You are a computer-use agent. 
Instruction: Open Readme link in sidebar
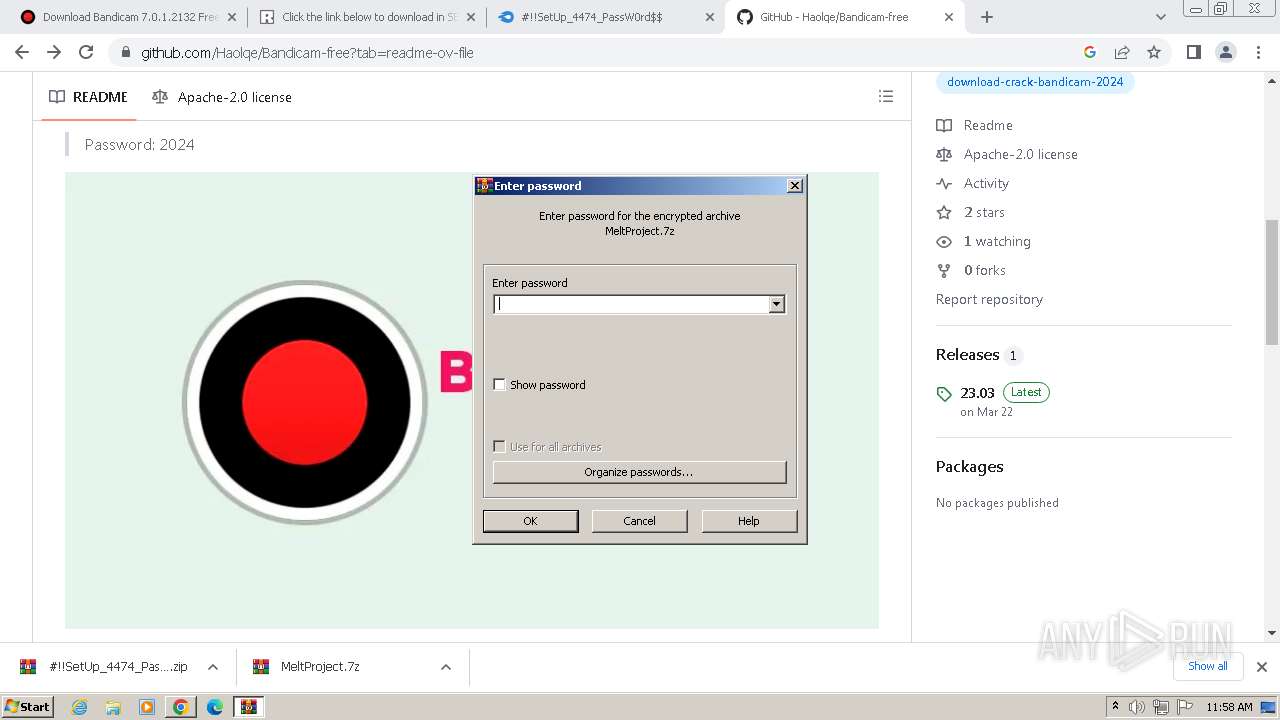975,125
